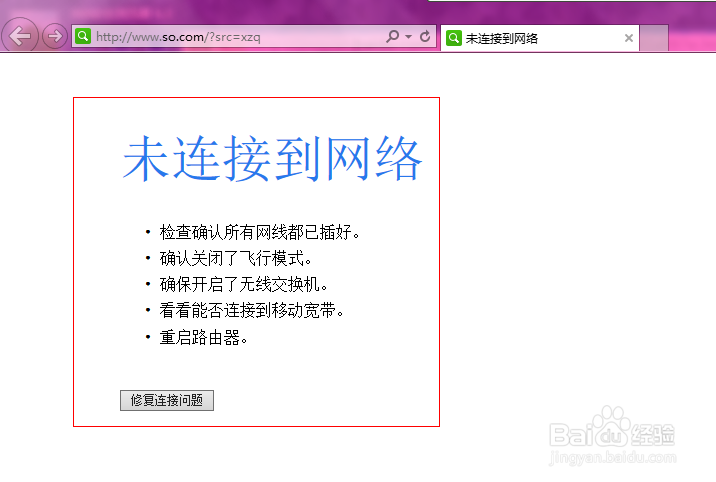Image resolution: width=716 pixels, height=482 pixels.
Task: Click the text 确认关闭了飞行模式。
Action: pos(236,258)
